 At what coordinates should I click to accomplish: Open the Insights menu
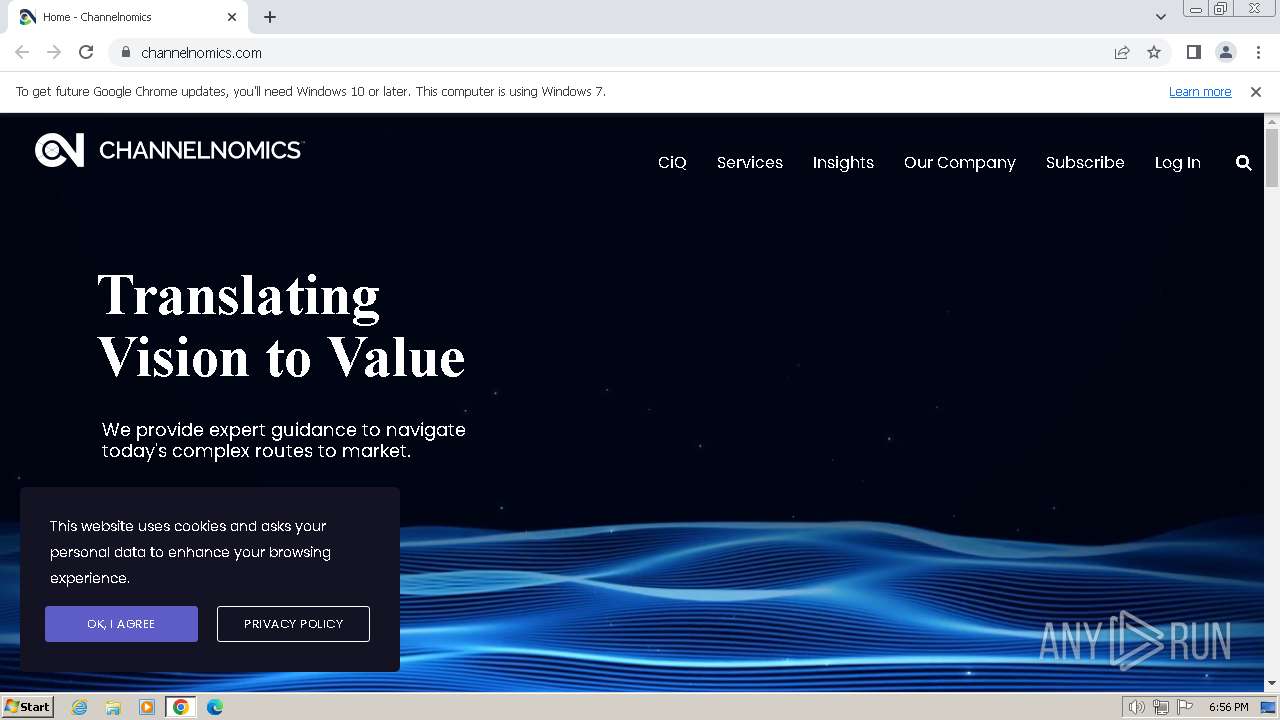pos(843,163)
